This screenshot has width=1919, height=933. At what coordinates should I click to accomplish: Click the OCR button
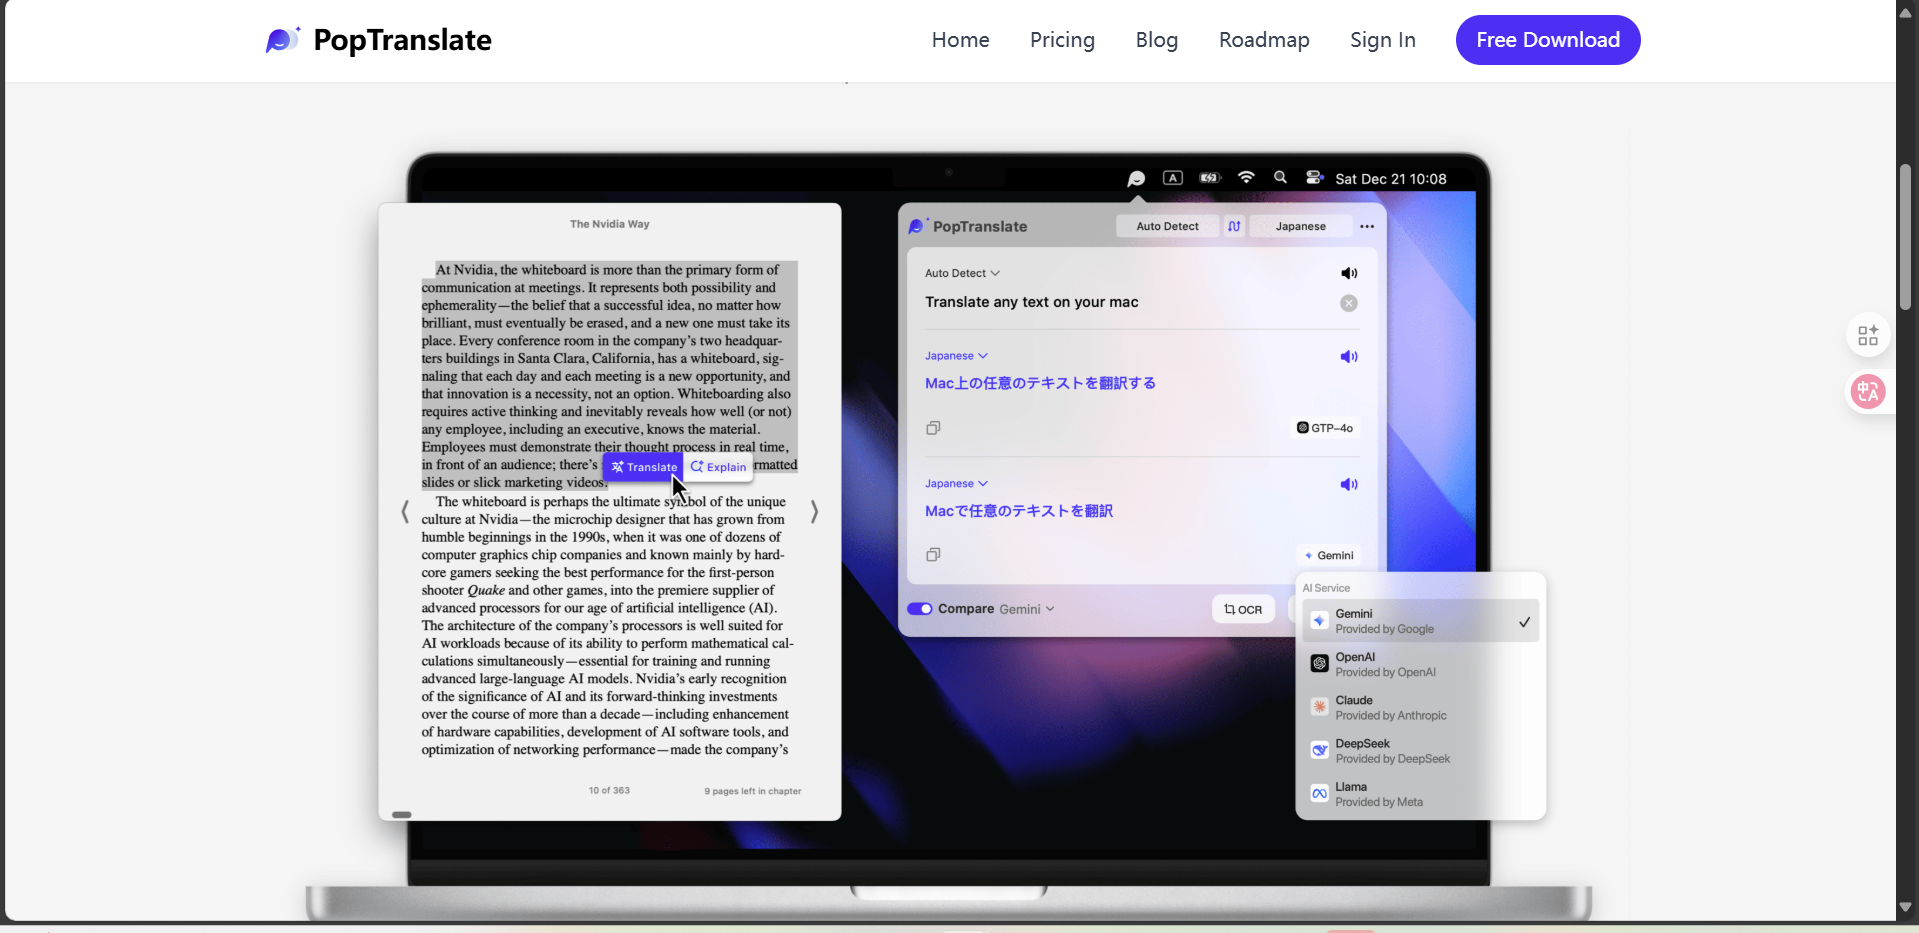point(1243,609)
